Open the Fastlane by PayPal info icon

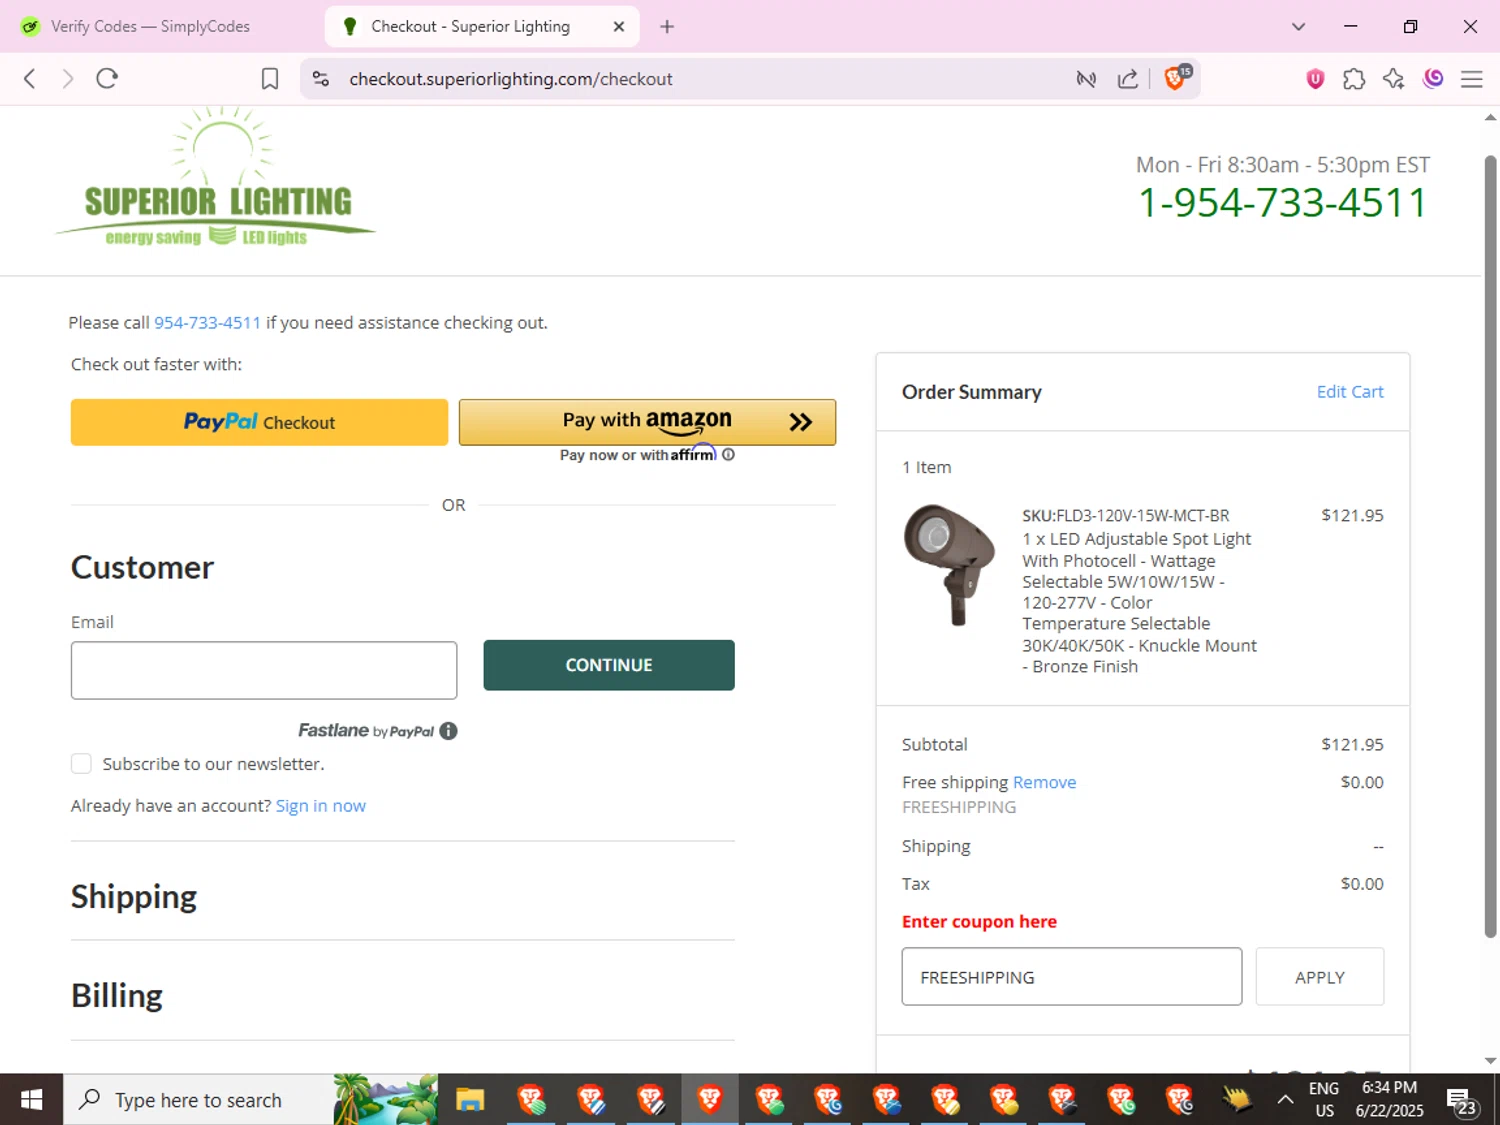(448, 731)
